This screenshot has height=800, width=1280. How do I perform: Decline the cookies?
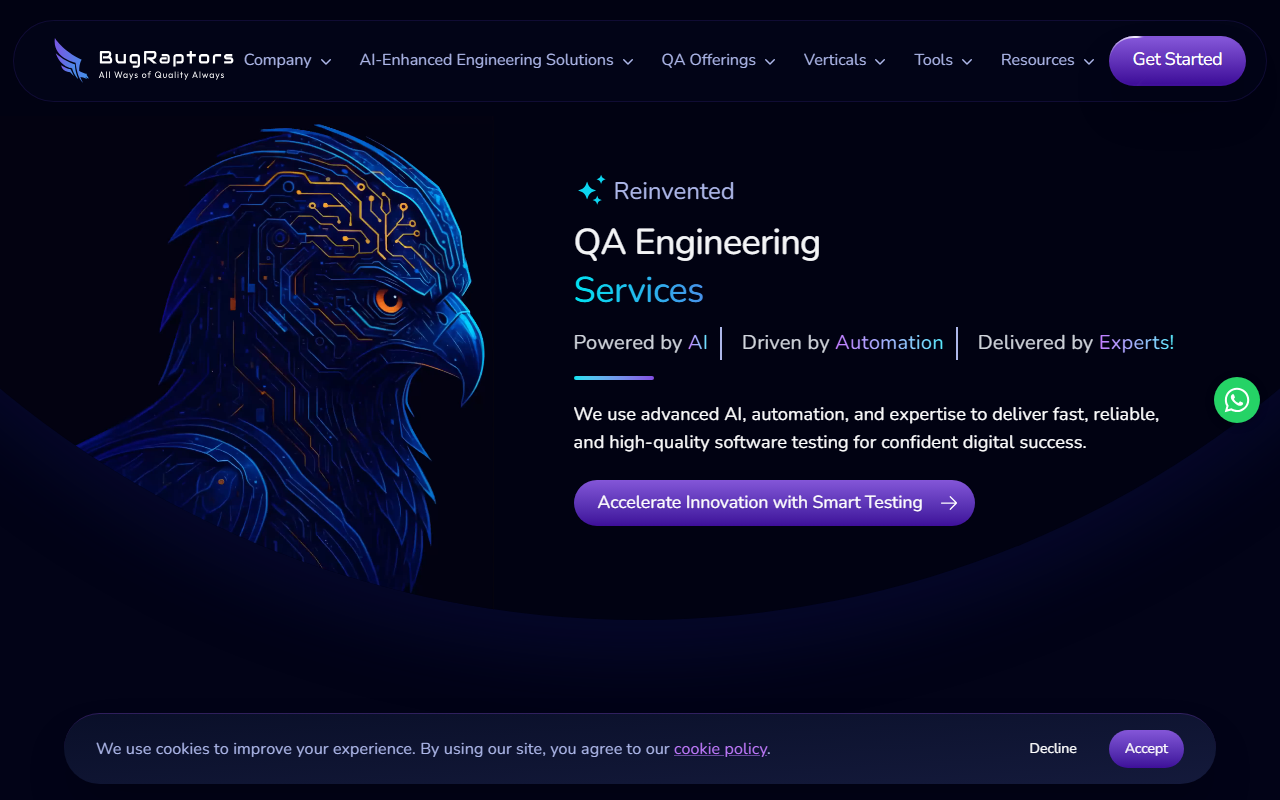pos(1053,748)
